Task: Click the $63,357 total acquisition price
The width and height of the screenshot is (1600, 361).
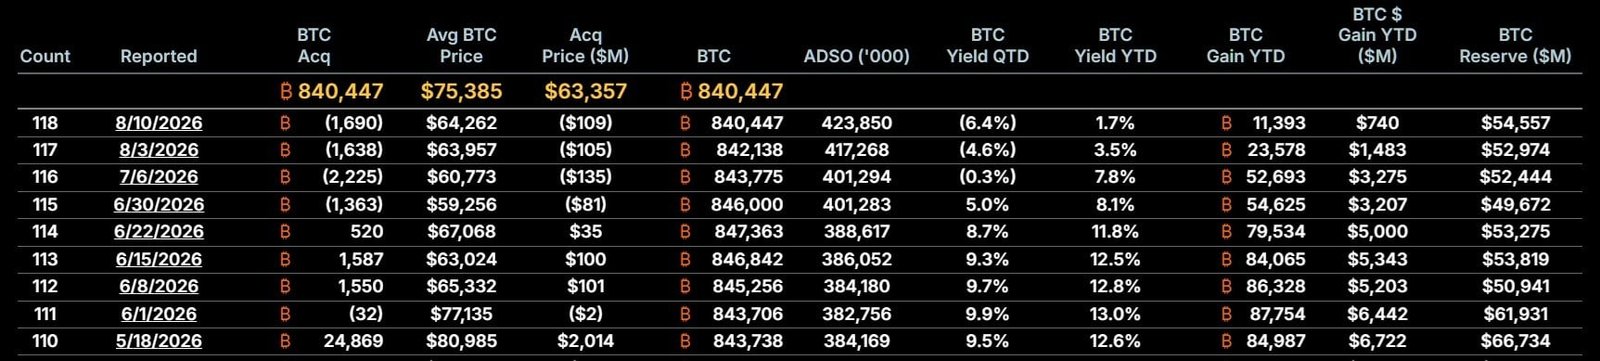Action: pyautogui.click(x=585, y=91)
